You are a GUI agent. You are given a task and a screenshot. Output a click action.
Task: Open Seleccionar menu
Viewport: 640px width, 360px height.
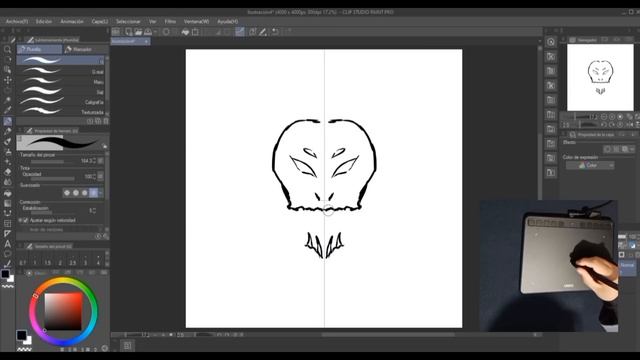coord(128,21)
